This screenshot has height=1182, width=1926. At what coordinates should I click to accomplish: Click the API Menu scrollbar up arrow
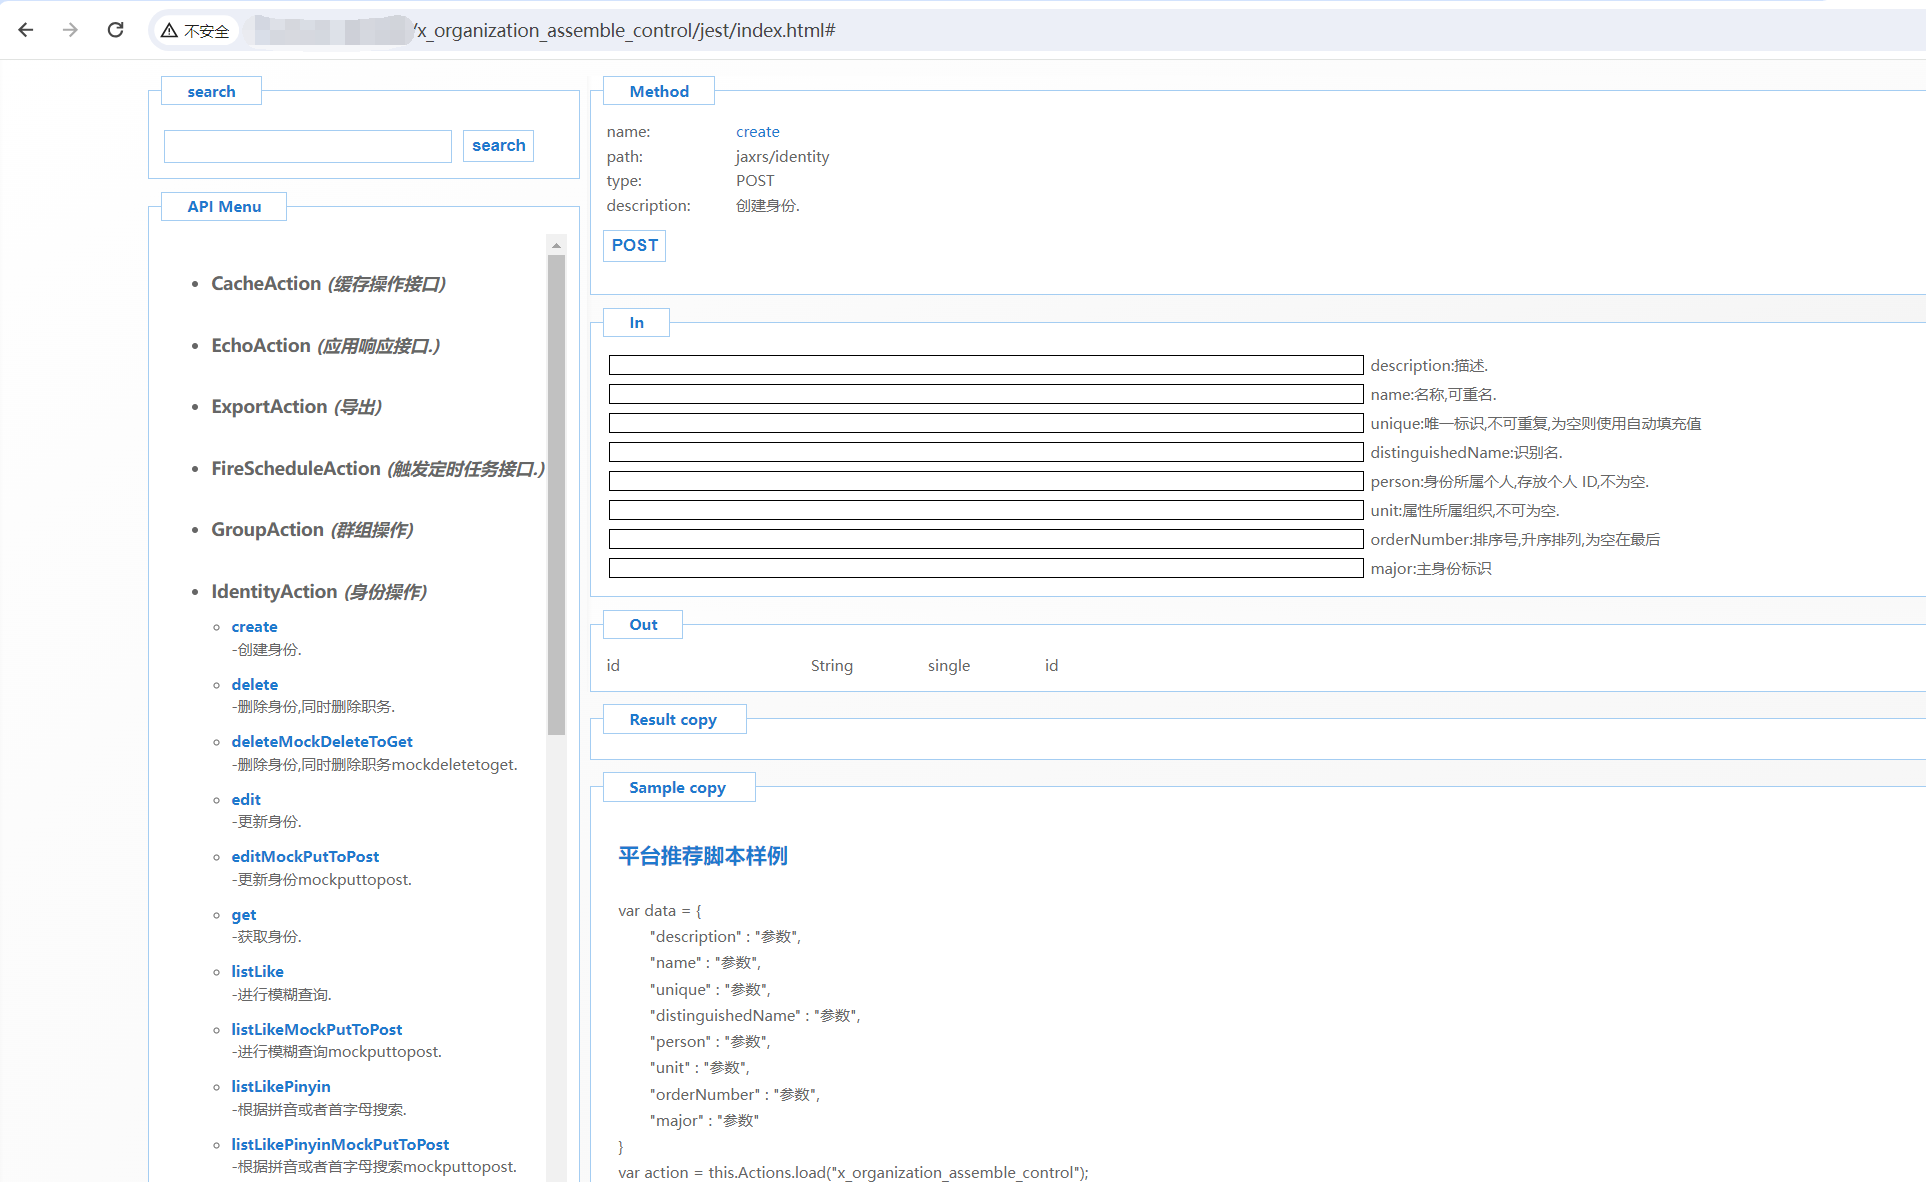point(556,245)
